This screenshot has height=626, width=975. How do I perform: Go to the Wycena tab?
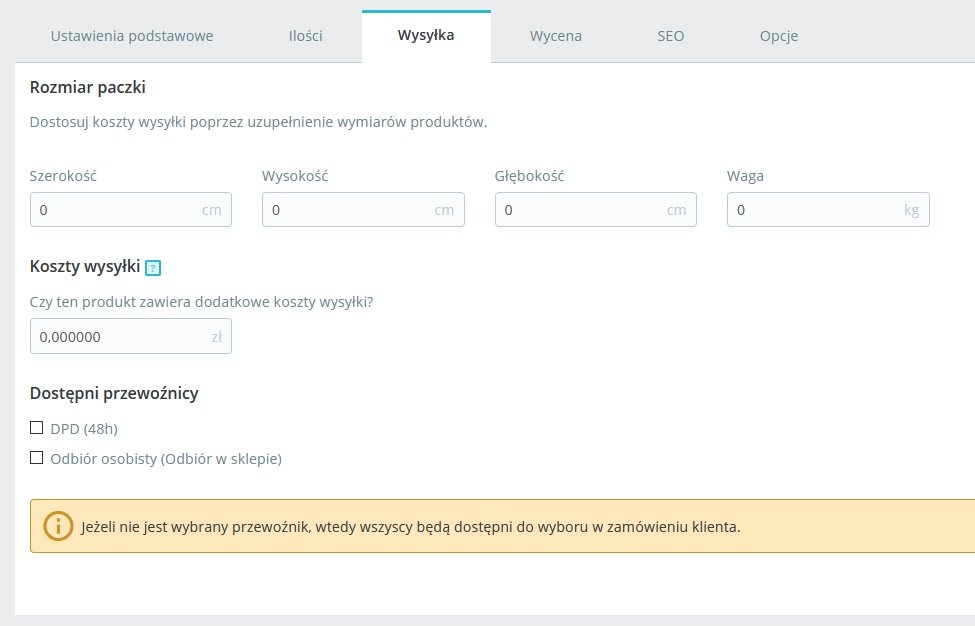pyautogui.click(x=556, y=36)
